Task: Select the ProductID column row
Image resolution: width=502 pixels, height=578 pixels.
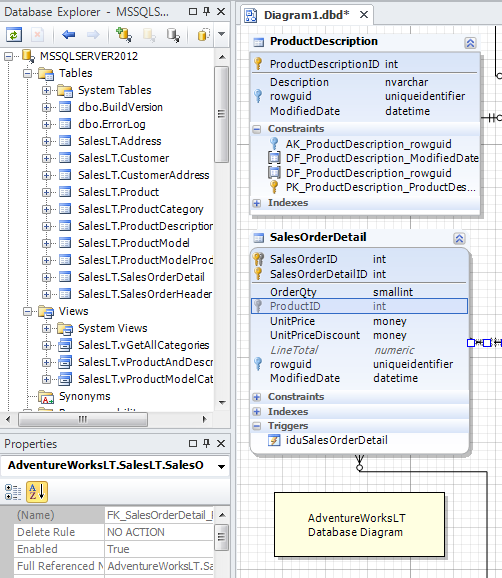Action: pyautogui.click(x=359, y=306)
